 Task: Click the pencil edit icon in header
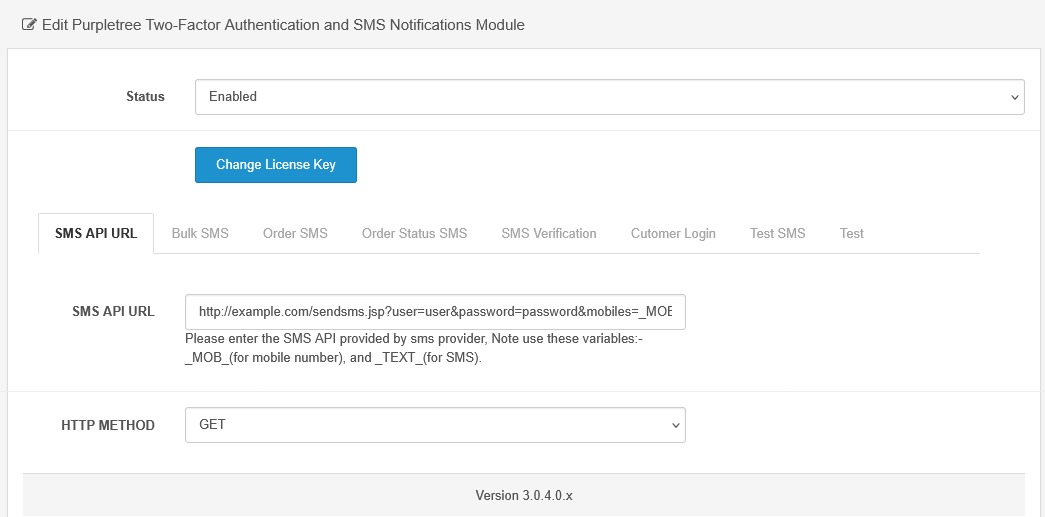point(29,24)
